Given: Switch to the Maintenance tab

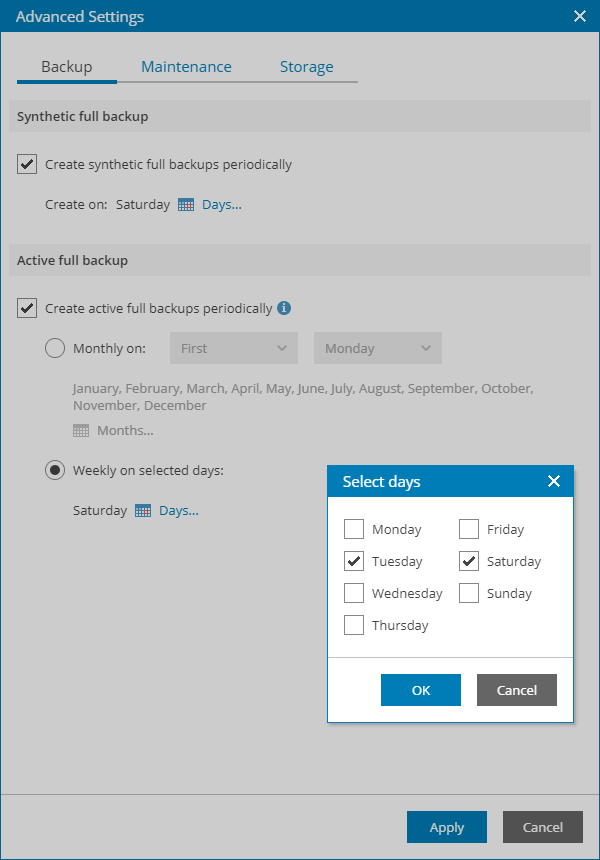Looking at the screenshot, I should click(186, 67).
